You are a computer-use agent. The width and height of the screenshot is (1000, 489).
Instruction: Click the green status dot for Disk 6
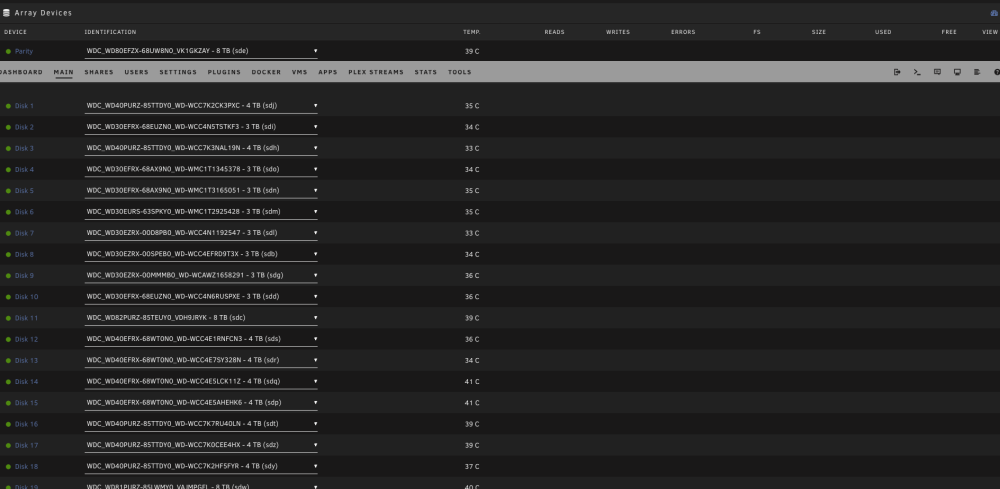8,212
